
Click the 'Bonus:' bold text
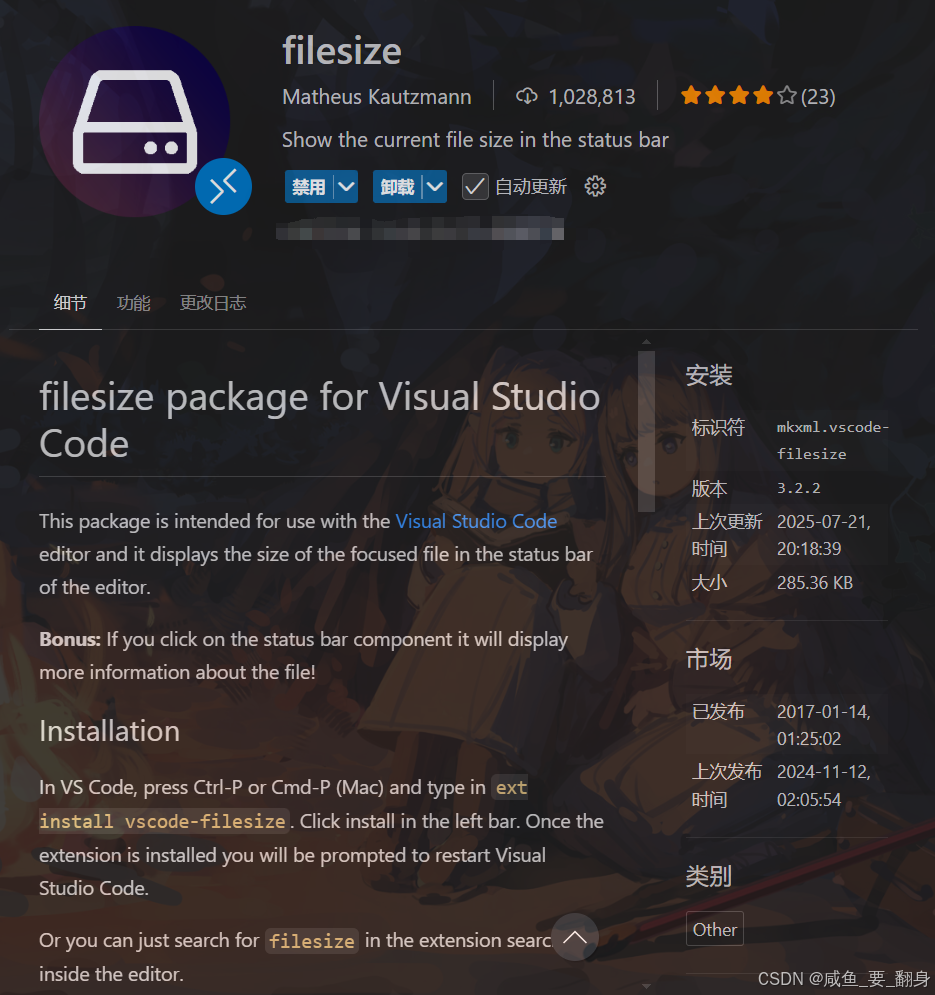(70, 639)
